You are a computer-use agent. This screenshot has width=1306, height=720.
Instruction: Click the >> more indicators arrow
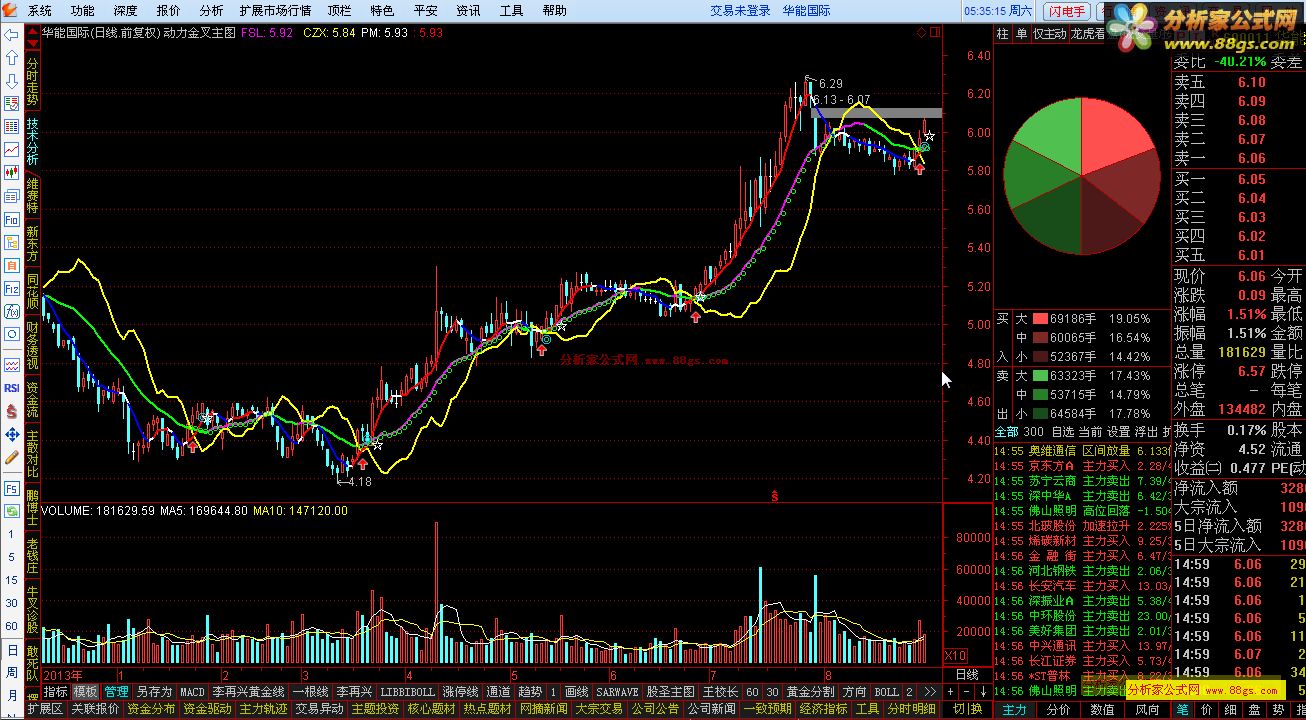[x=930, y=692]
